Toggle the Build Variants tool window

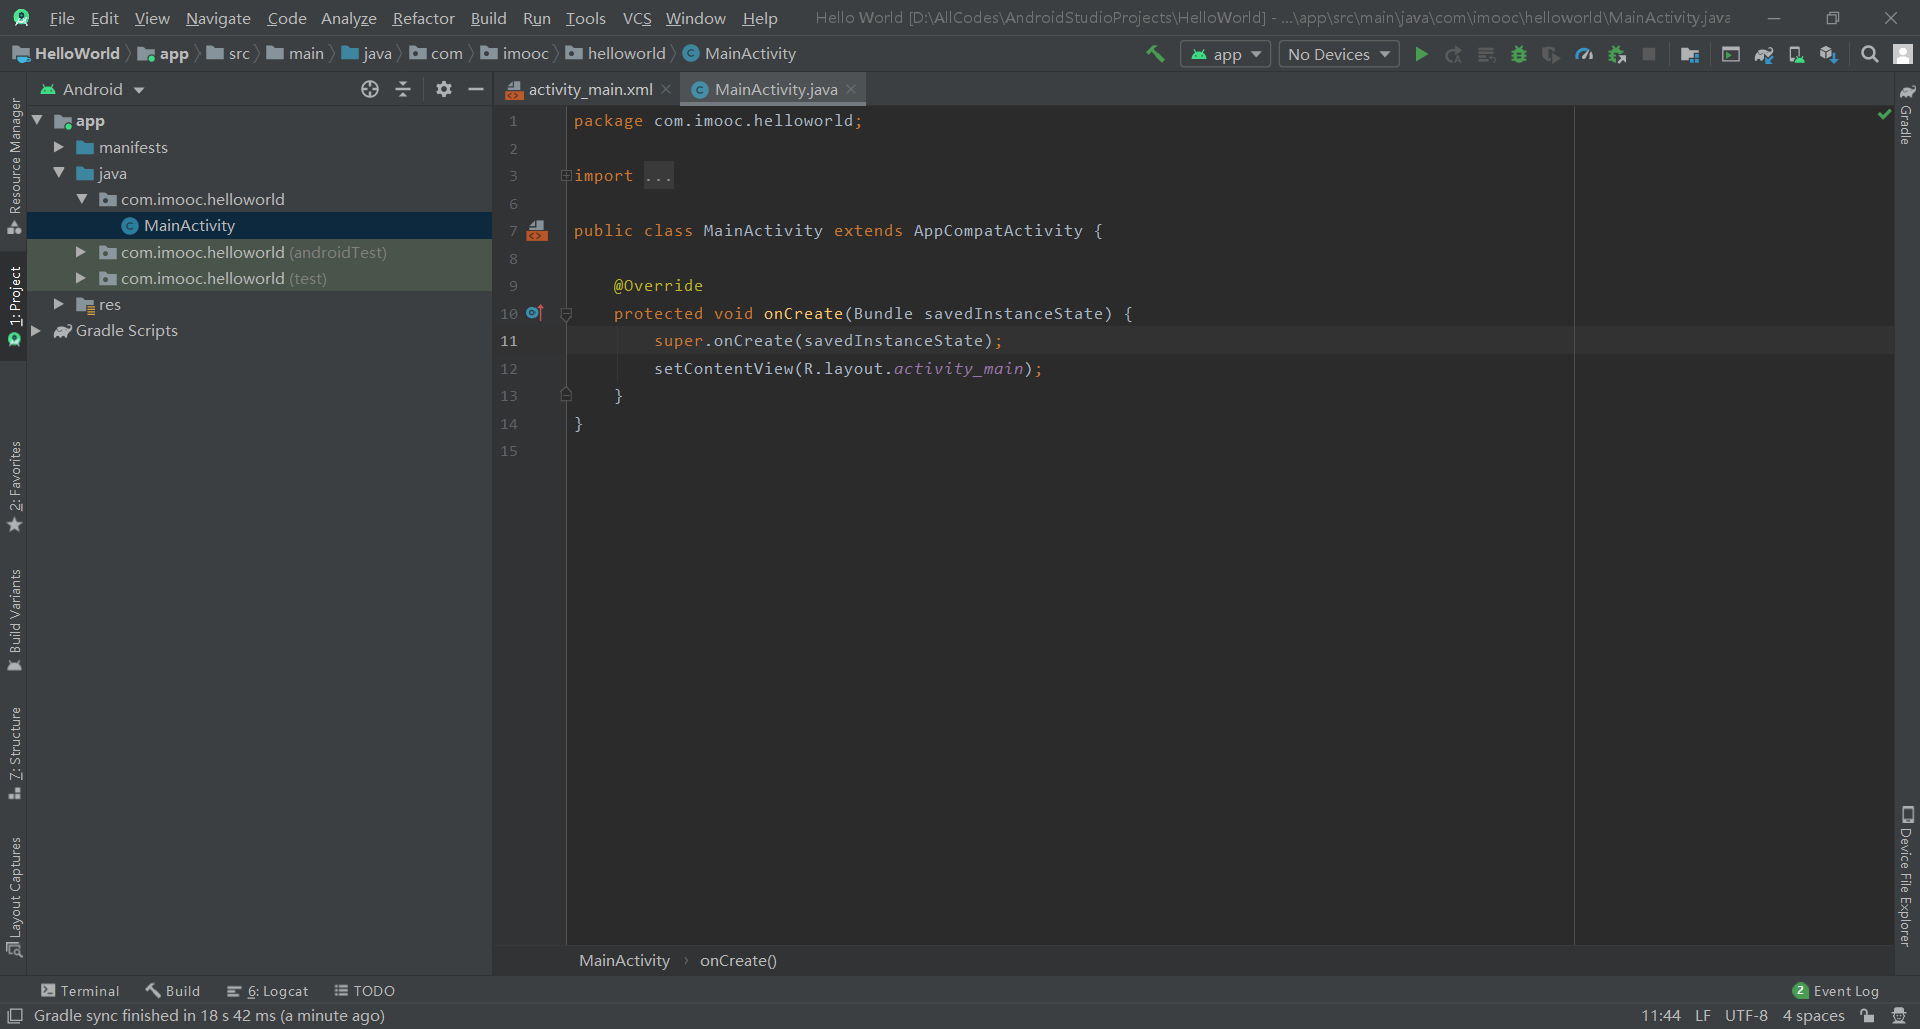14,621
